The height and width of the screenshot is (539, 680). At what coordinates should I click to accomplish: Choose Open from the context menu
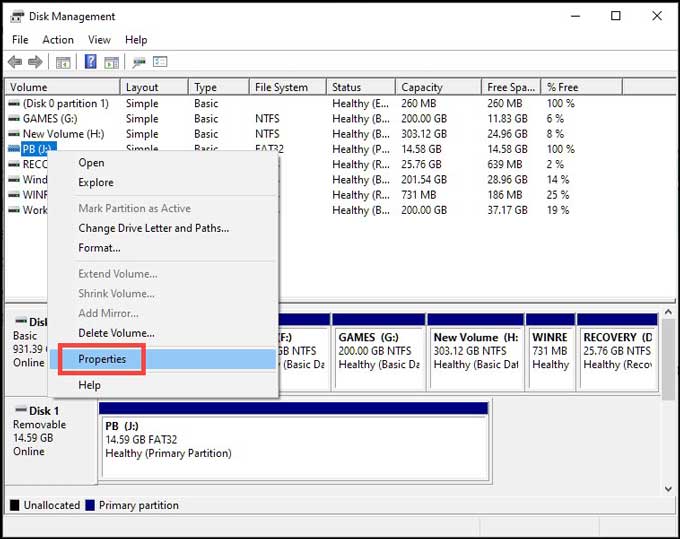click(x=163, y=163)
